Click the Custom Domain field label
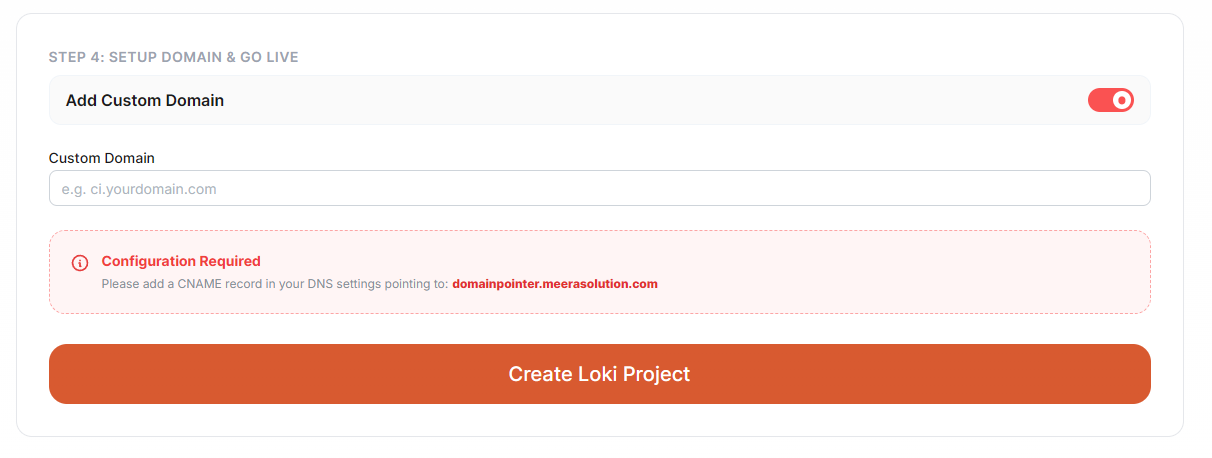 pos(102,158)
